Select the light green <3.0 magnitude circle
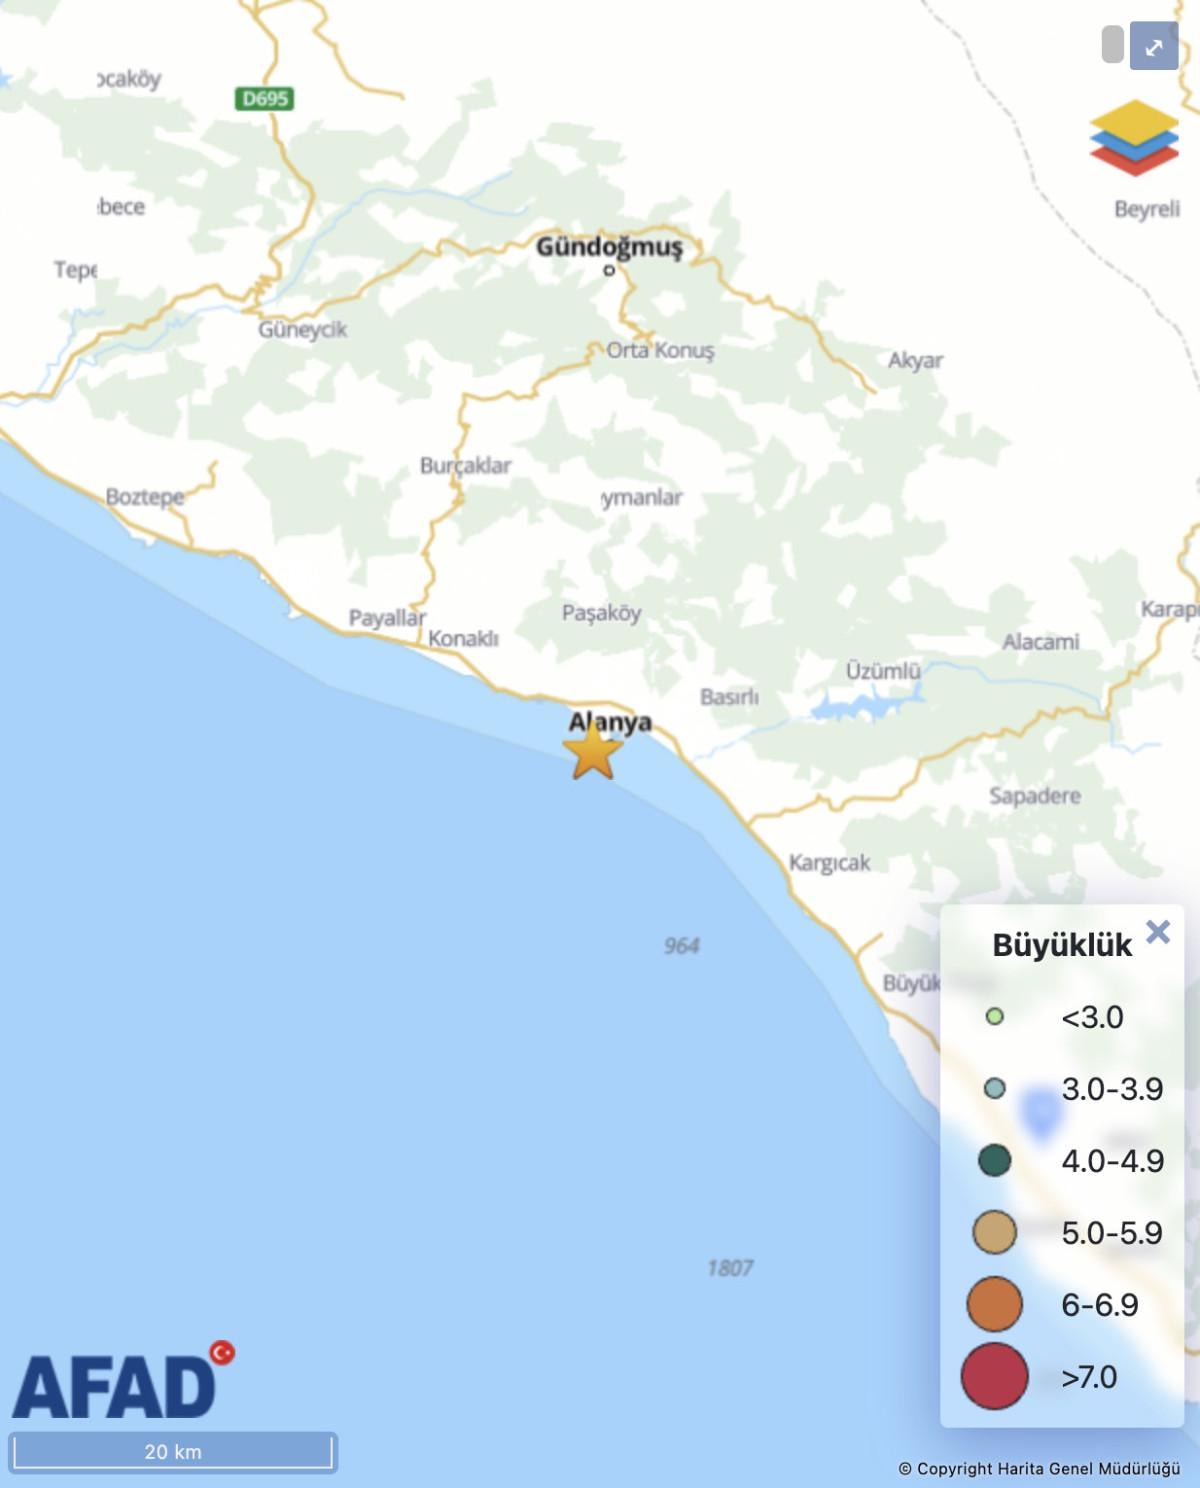This screenshot has height=1488, width=1200. click(994, 1017)
